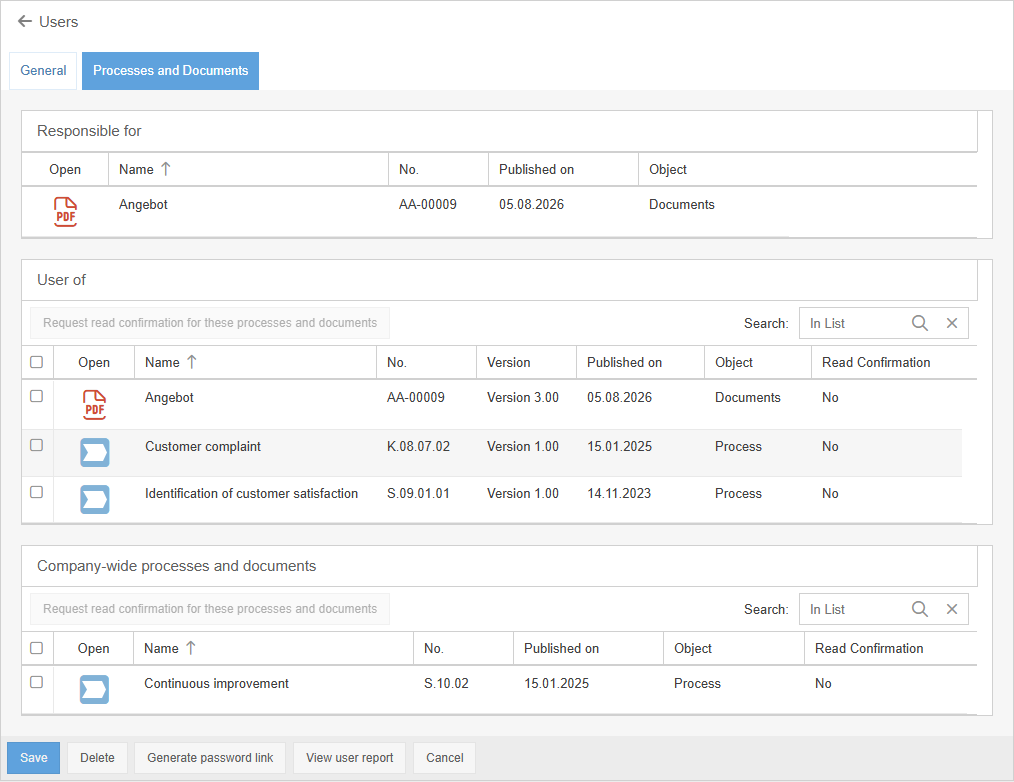This screenshot has height=782, width=1014.
Task: Check the Customer complaint row checkbox
Action: click(x=37, y=445)
